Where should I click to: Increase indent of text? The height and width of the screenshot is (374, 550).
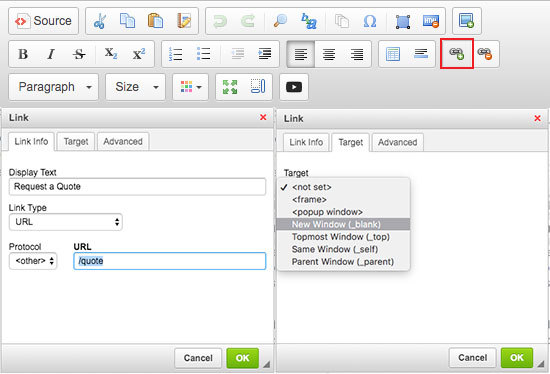pos(265,54)
